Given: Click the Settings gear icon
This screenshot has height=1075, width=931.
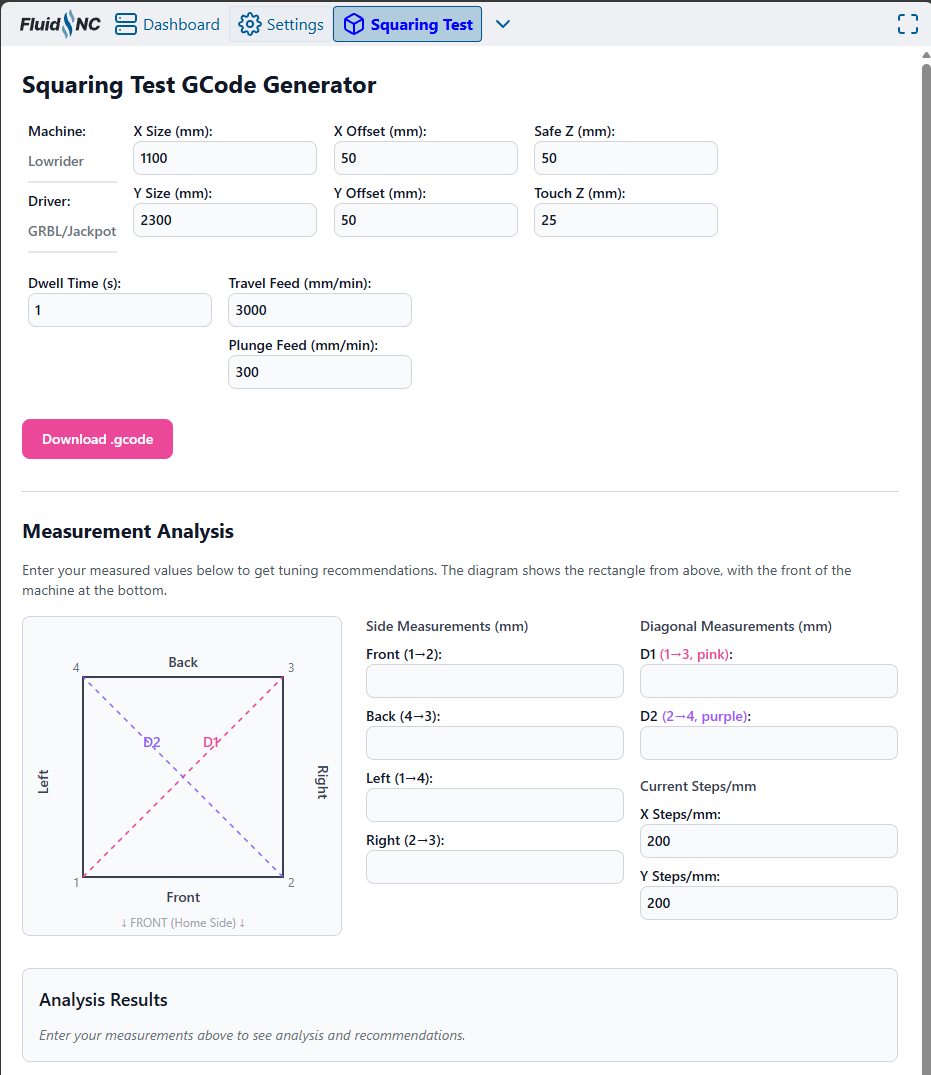Looking at the screenshot, I should 250,25.
